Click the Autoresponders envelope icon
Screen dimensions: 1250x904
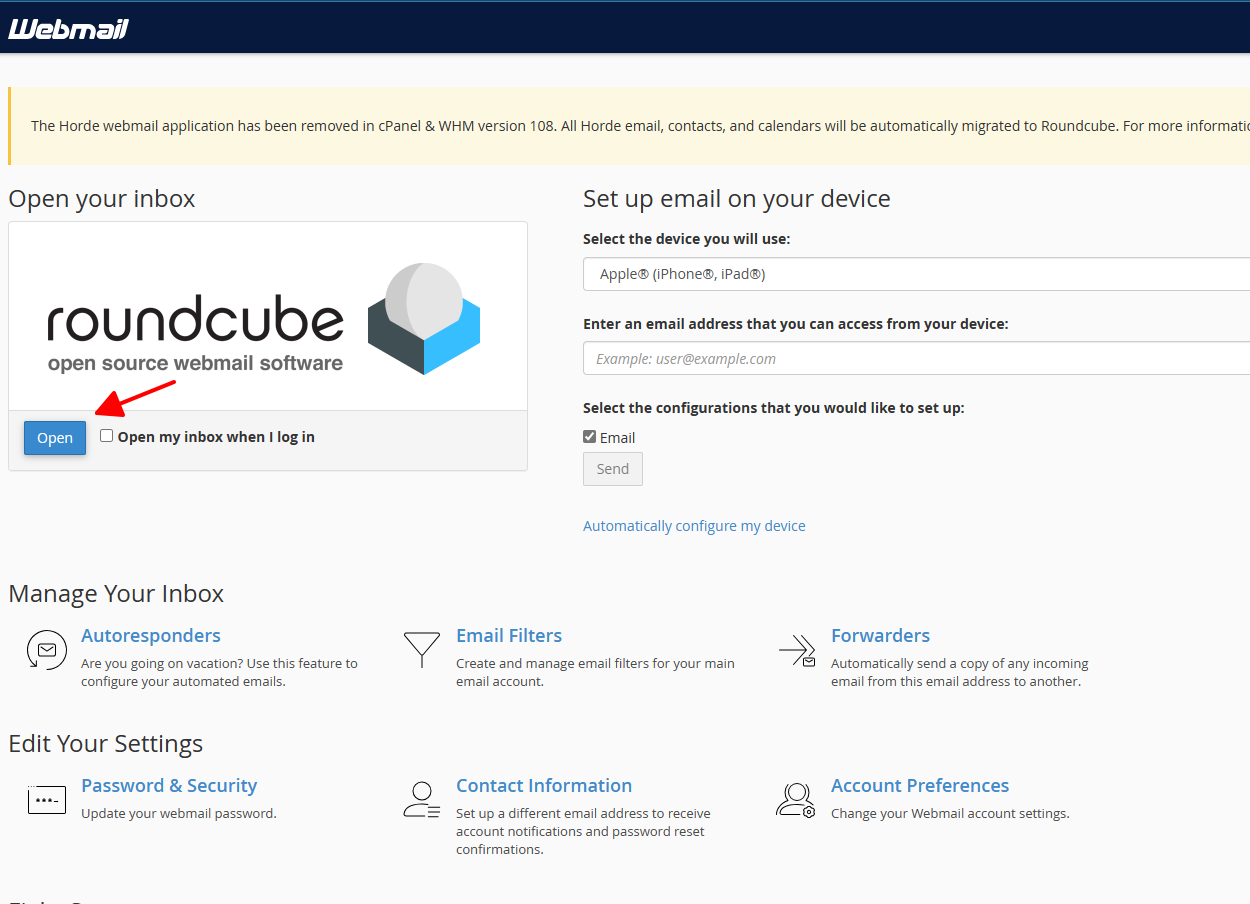46,650
